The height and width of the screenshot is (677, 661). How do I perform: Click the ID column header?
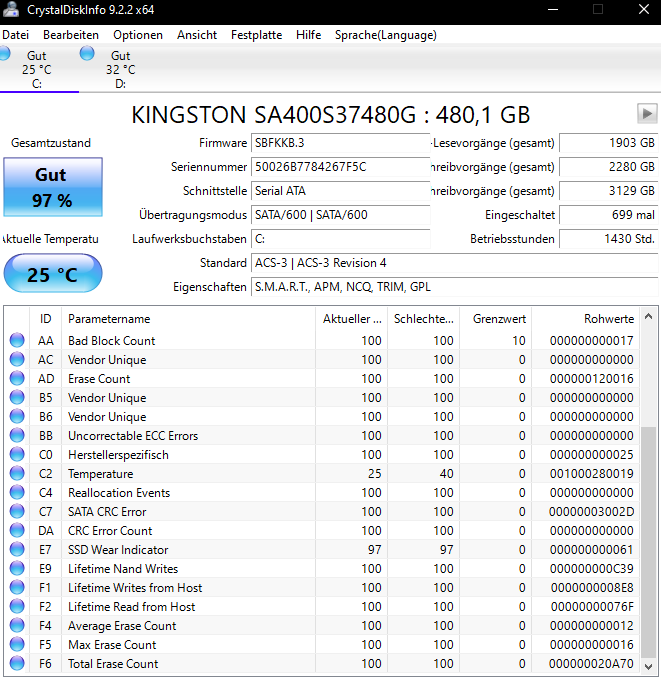point(45,319)
